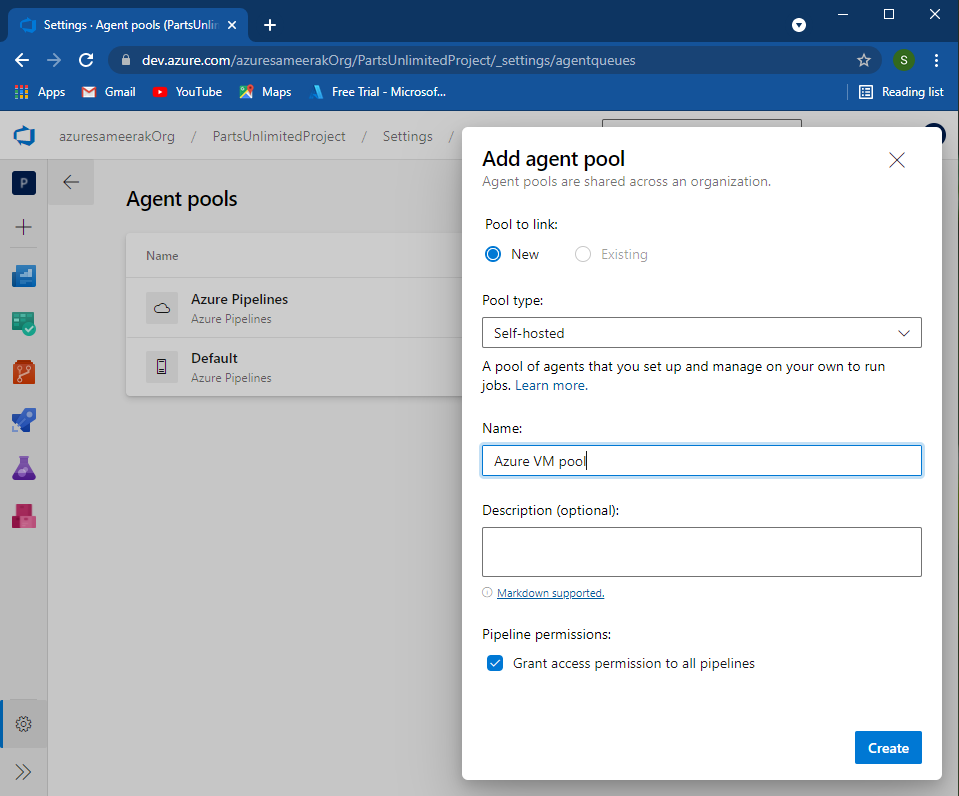Click the Create button
Image resolution: width=959 pixels, height=796 pixels.
tap(887, 747)
